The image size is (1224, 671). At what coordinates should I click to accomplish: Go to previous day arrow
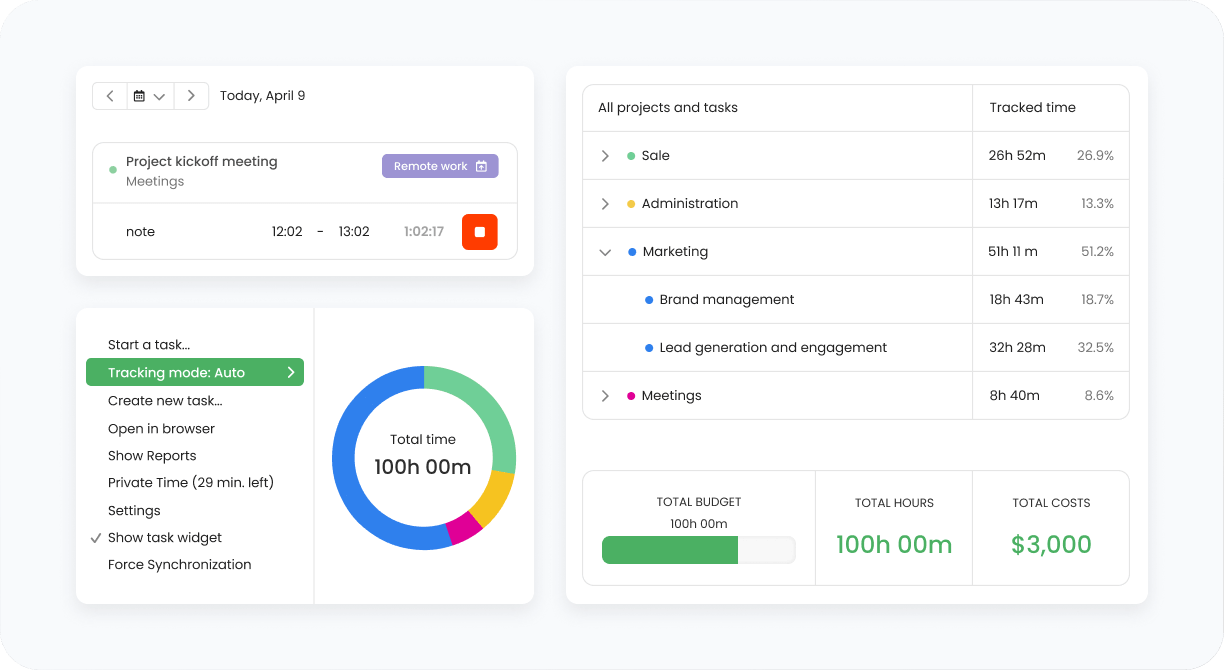click(x=110, y=96)
